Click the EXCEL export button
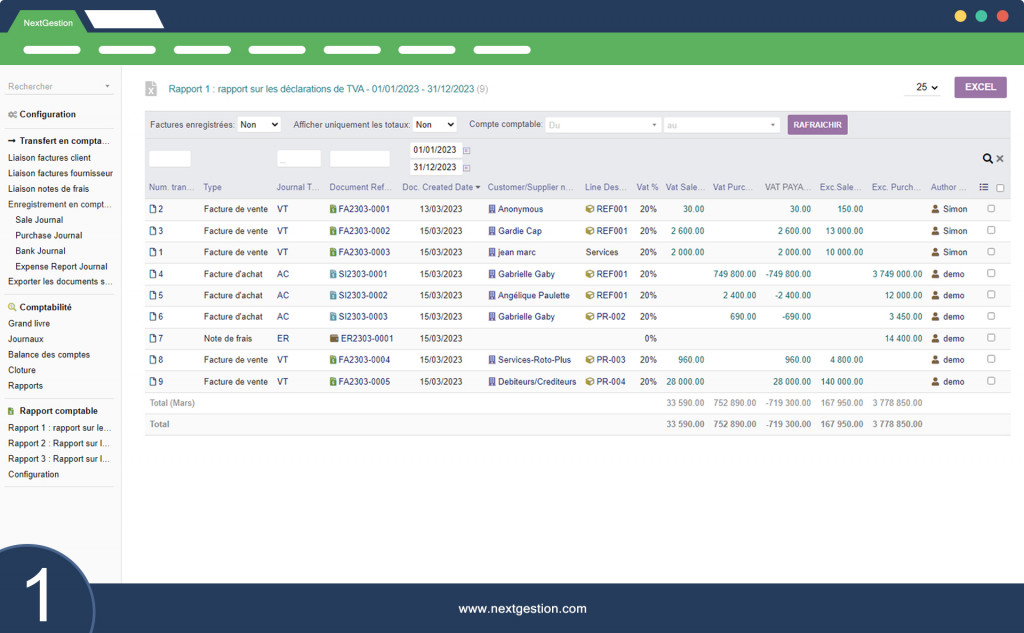 point(980,88)
